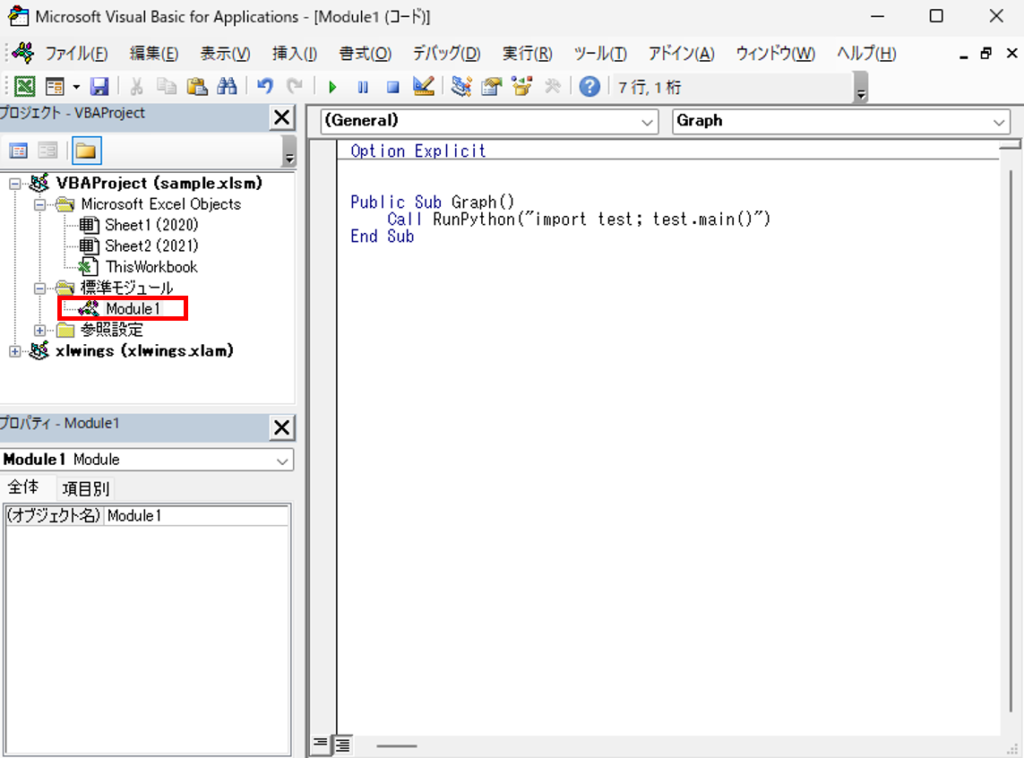1024x758 pixels.
Task: Switch to Microsoft Excel via the toolbar icon
Action: 24,87
